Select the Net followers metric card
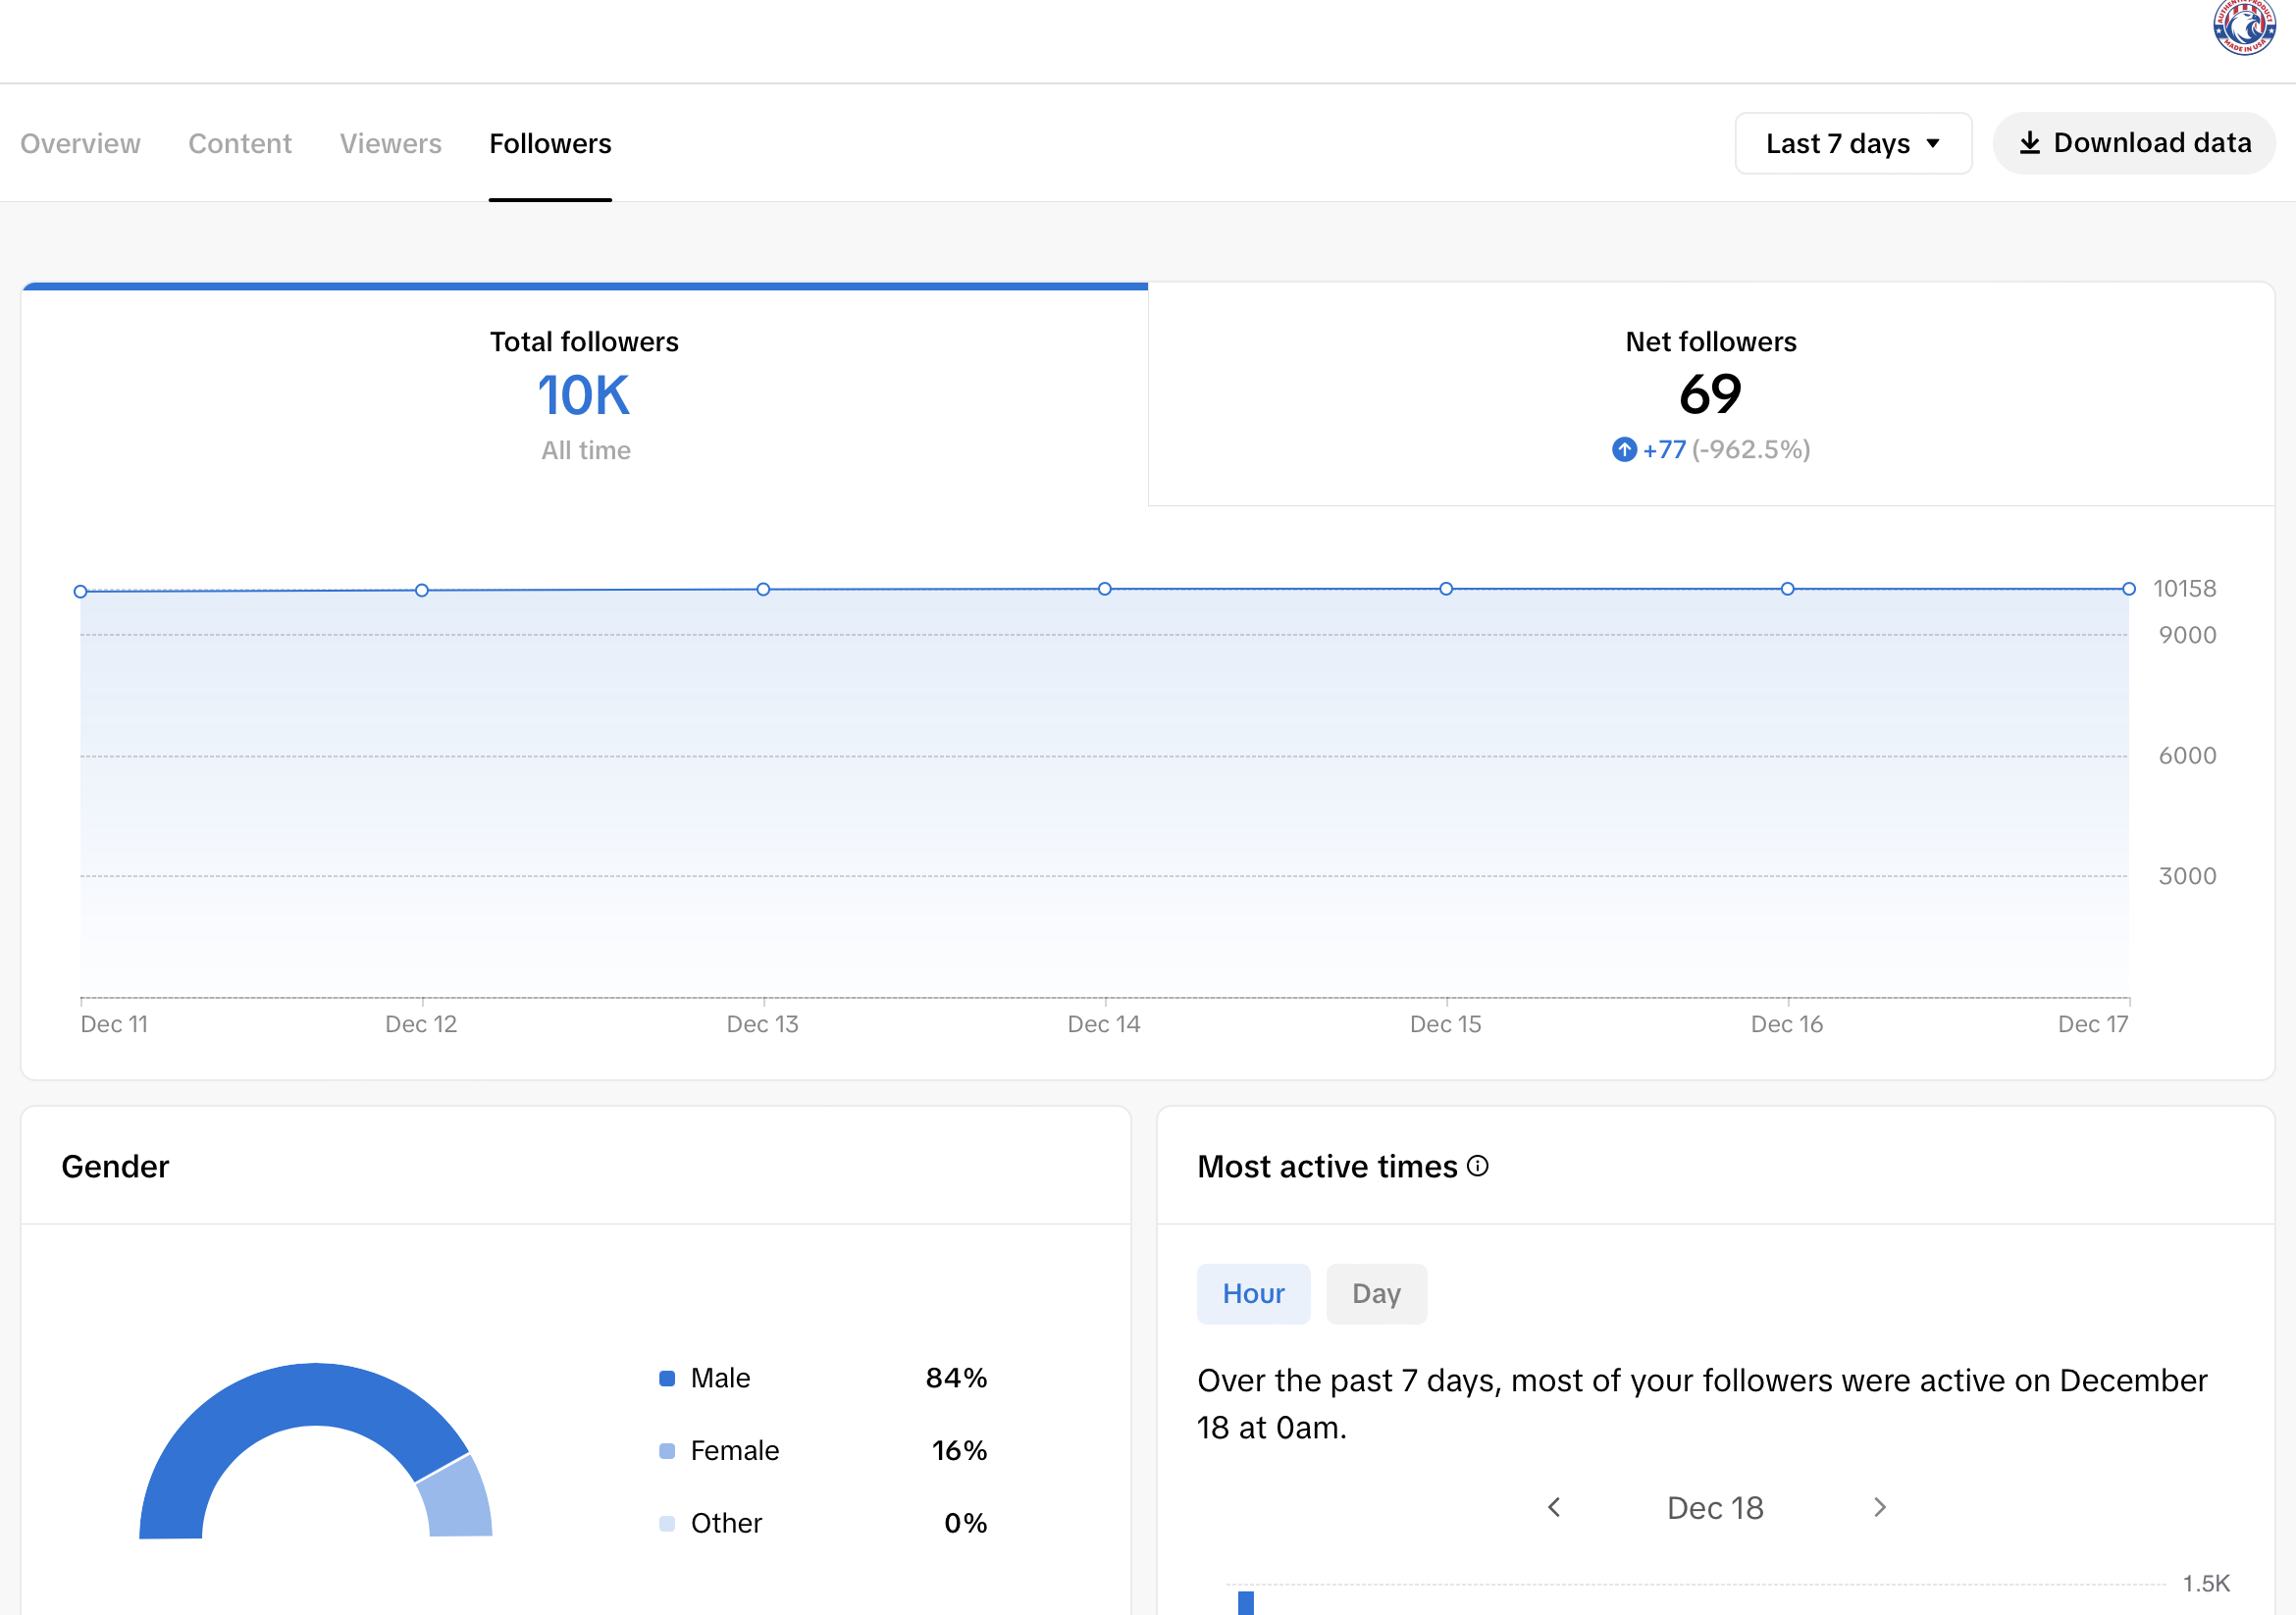Image resolution: width=2296 pixels, height=1615 pixels. [x=1711, y=395]
